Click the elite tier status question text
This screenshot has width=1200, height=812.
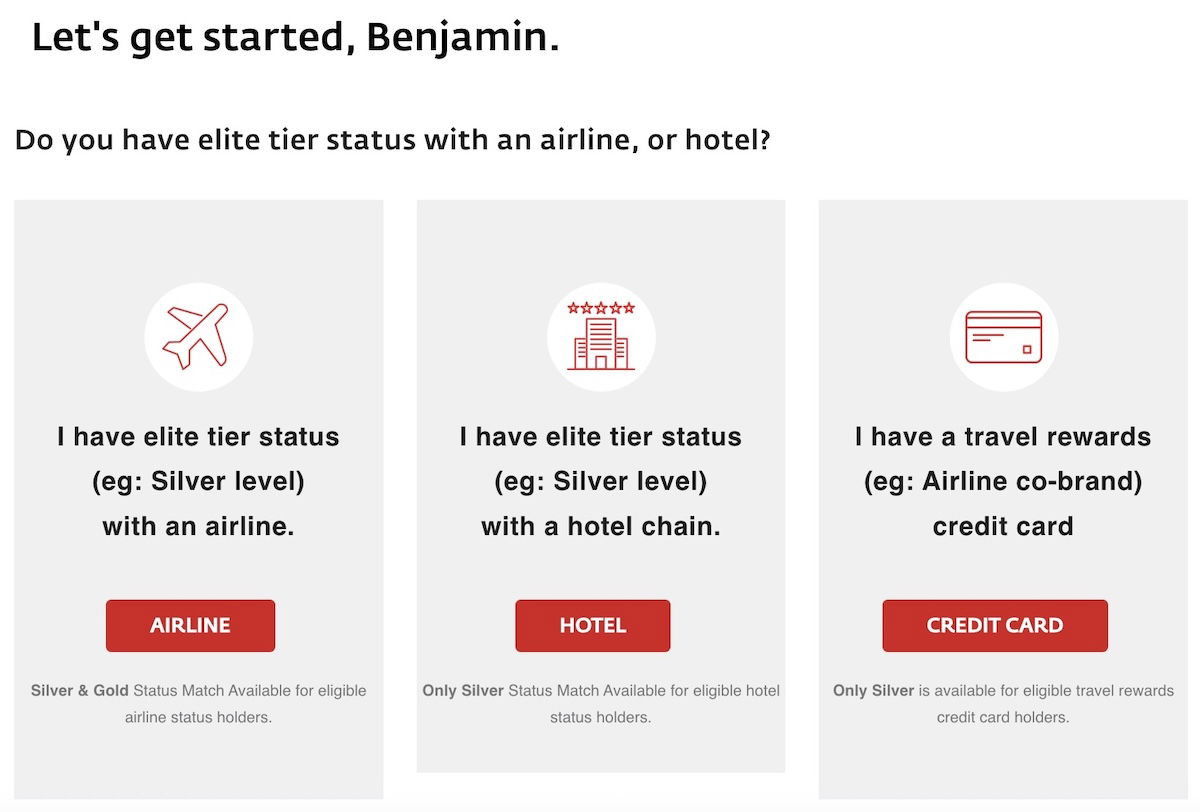pos(392,140)
